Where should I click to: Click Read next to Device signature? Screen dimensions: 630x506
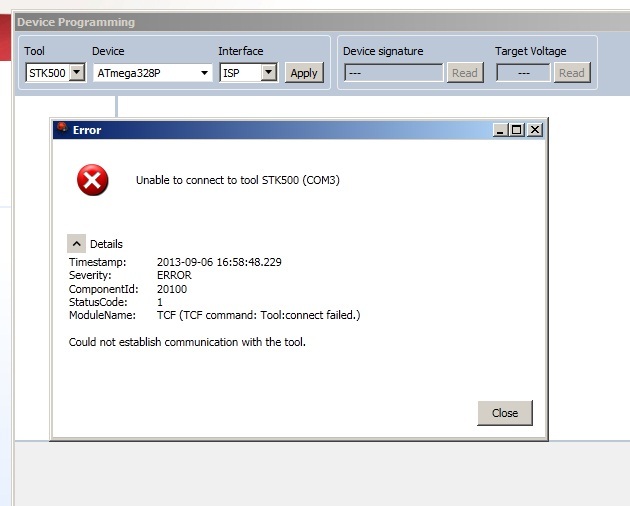(x=465, y=73)
